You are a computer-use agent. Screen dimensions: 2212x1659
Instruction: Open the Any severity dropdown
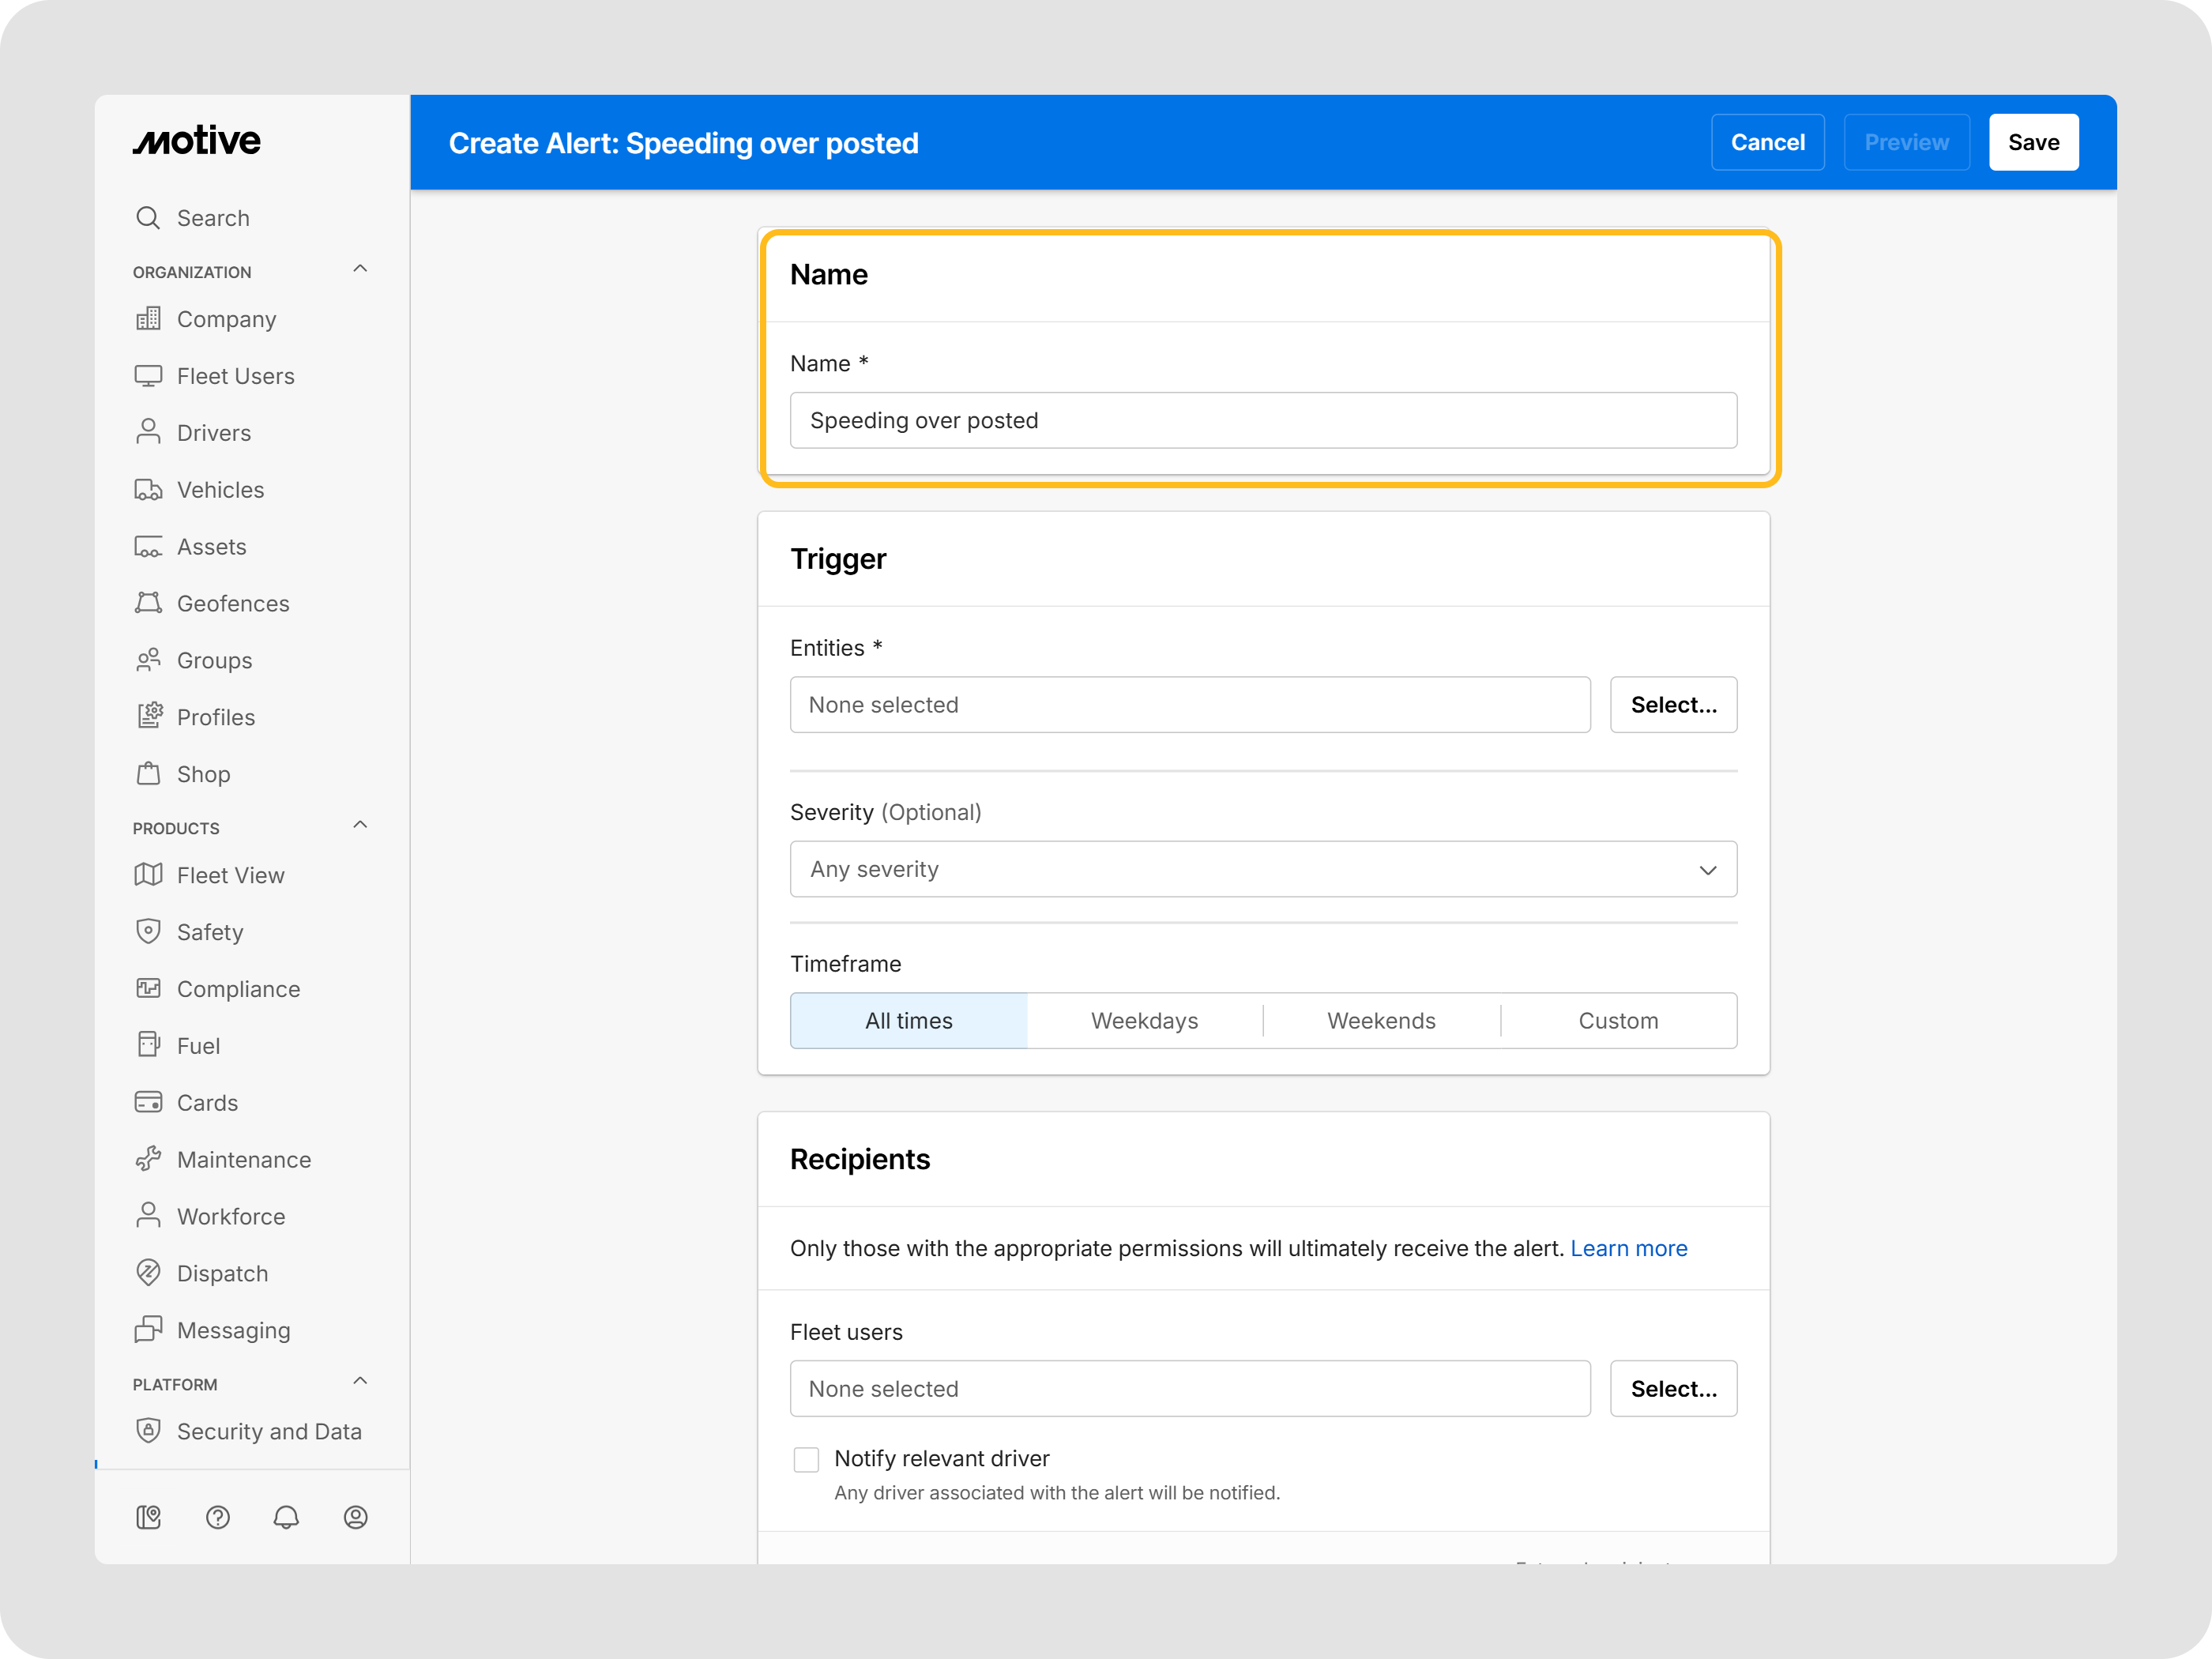(1263, 869)
